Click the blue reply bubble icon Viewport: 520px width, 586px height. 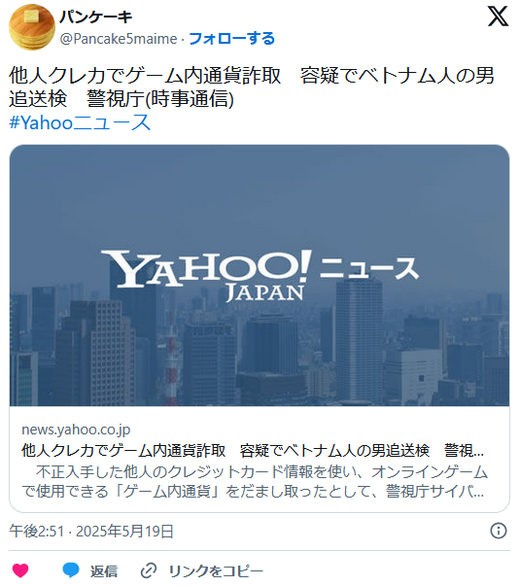71,570
